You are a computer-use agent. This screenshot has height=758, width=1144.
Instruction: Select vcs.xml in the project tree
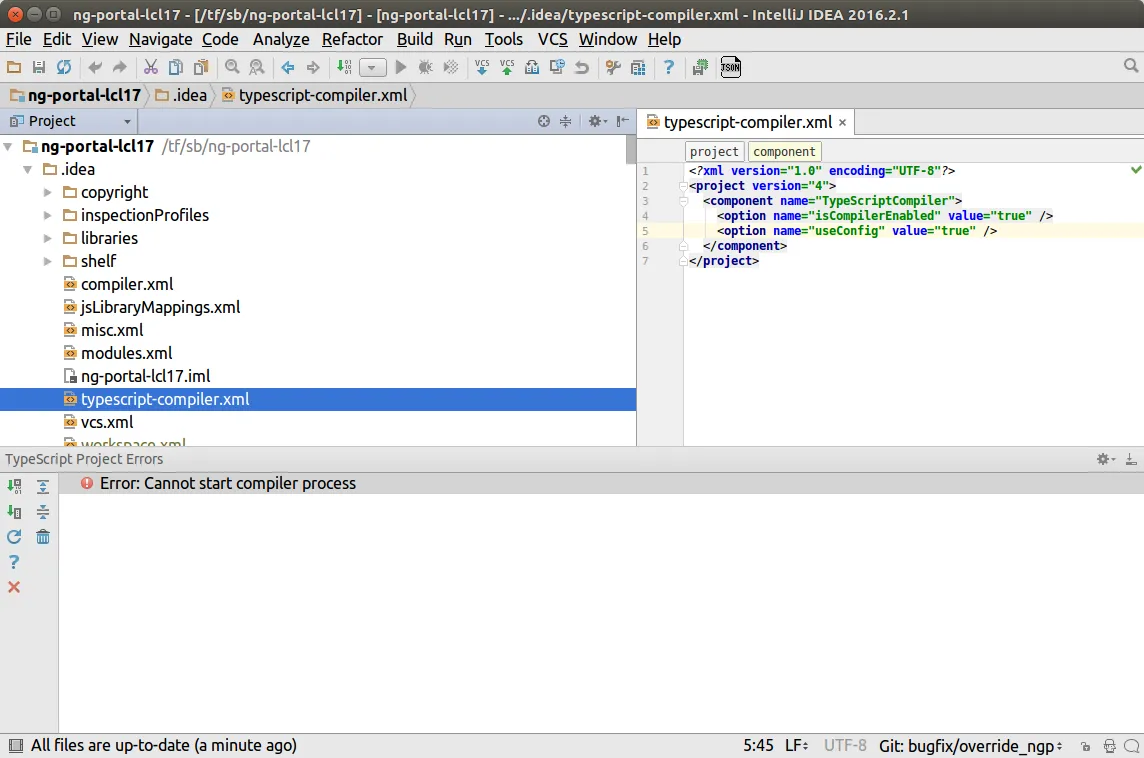point(107,422)
